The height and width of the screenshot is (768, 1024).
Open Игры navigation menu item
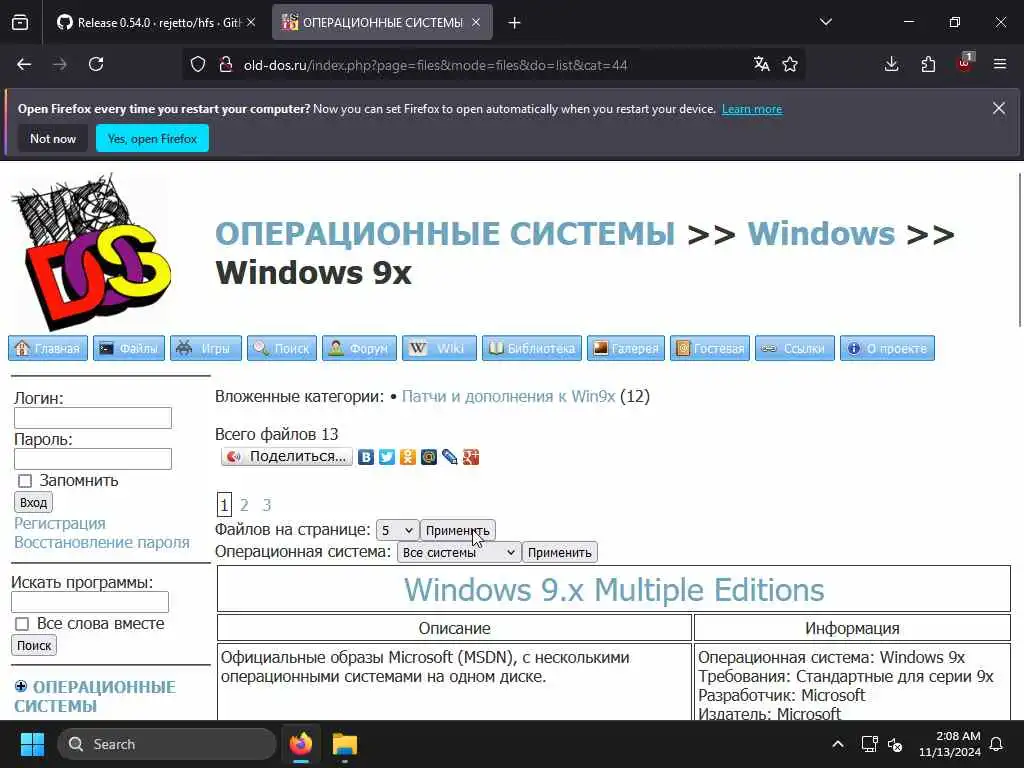point(206,348)
